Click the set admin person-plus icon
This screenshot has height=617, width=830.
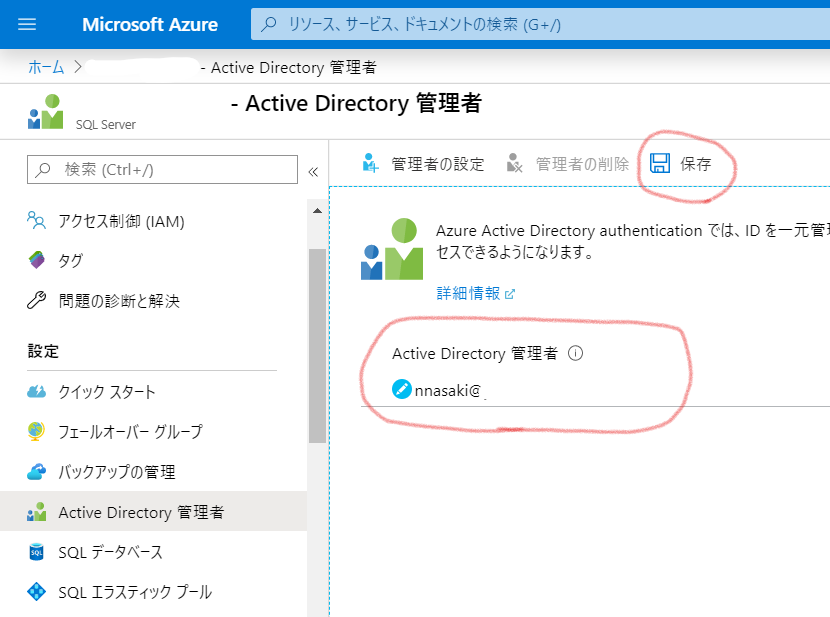click(371, 163)
